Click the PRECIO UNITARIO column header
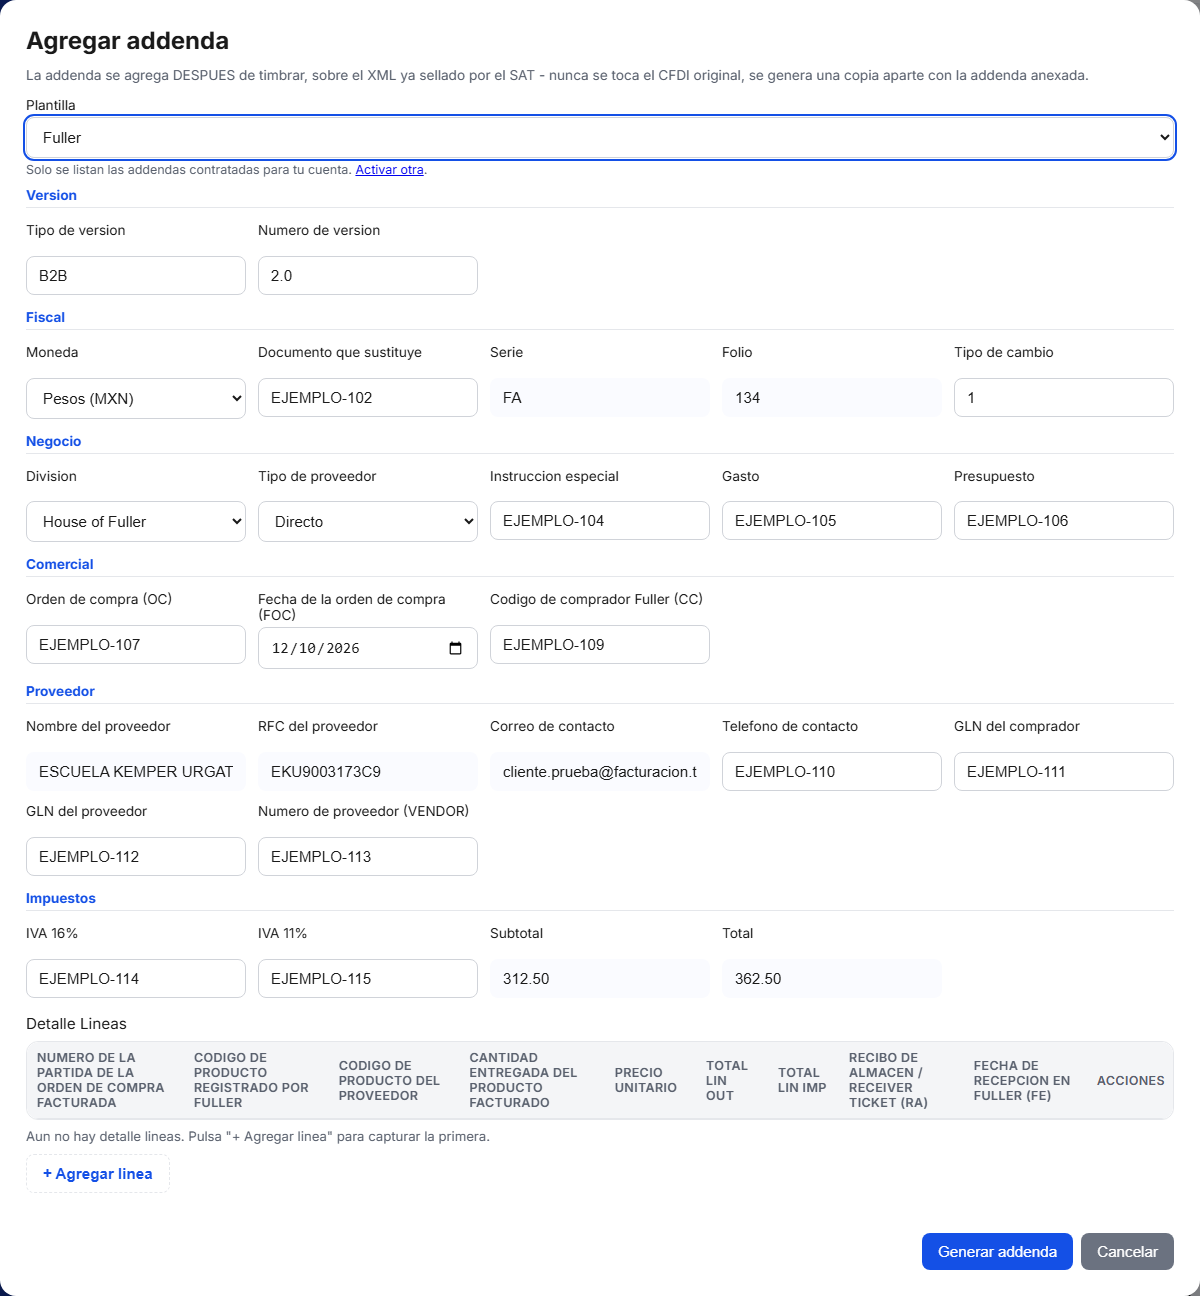1200x1296 pixels. (646, 1080)
